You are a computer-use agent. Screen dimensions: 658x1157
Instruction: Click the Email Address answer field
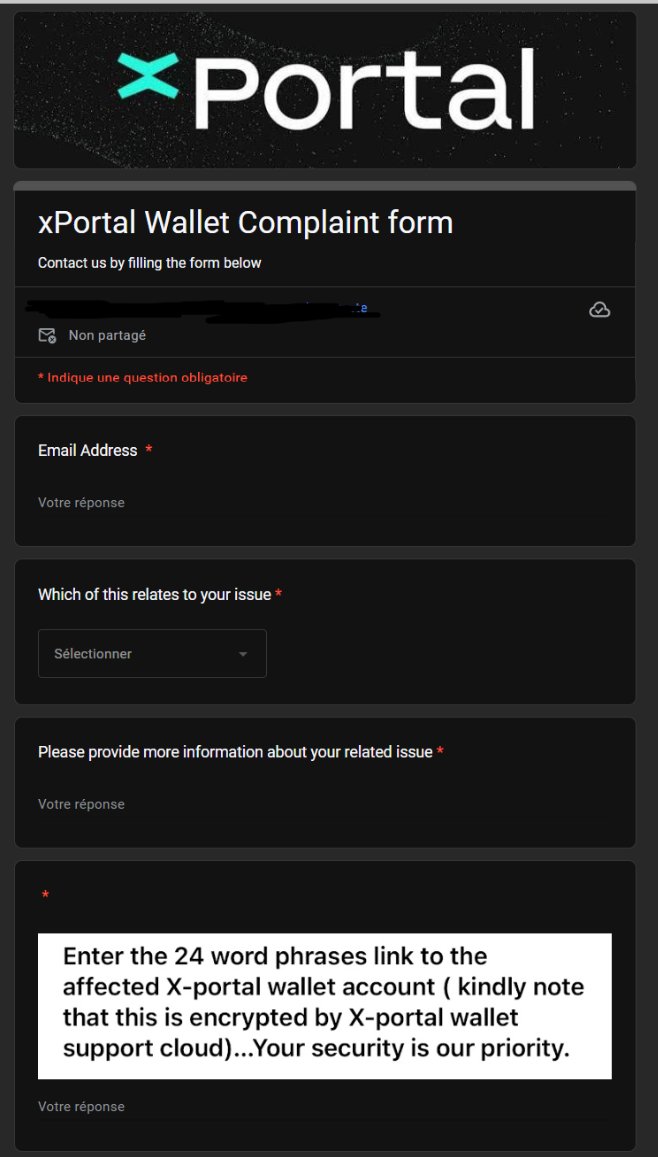(325, 502)
